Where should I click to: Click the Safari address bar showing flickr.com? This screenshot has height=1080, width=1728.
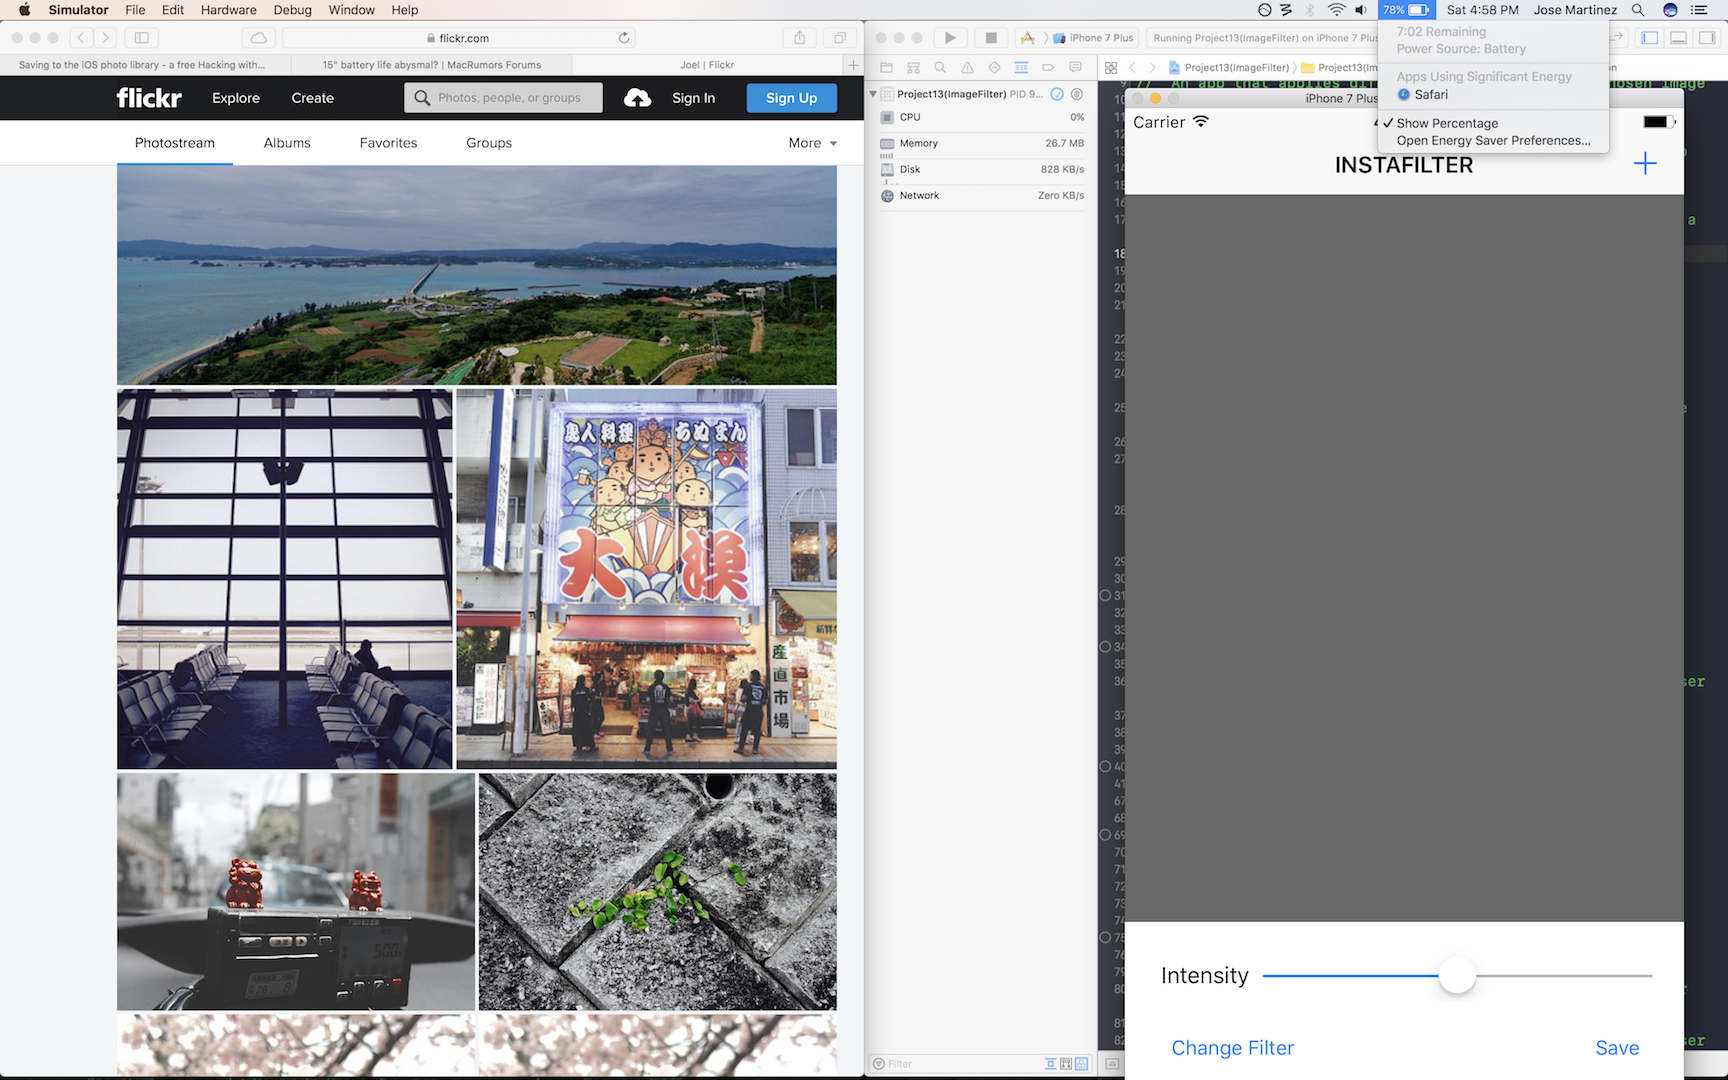[457, 38]
